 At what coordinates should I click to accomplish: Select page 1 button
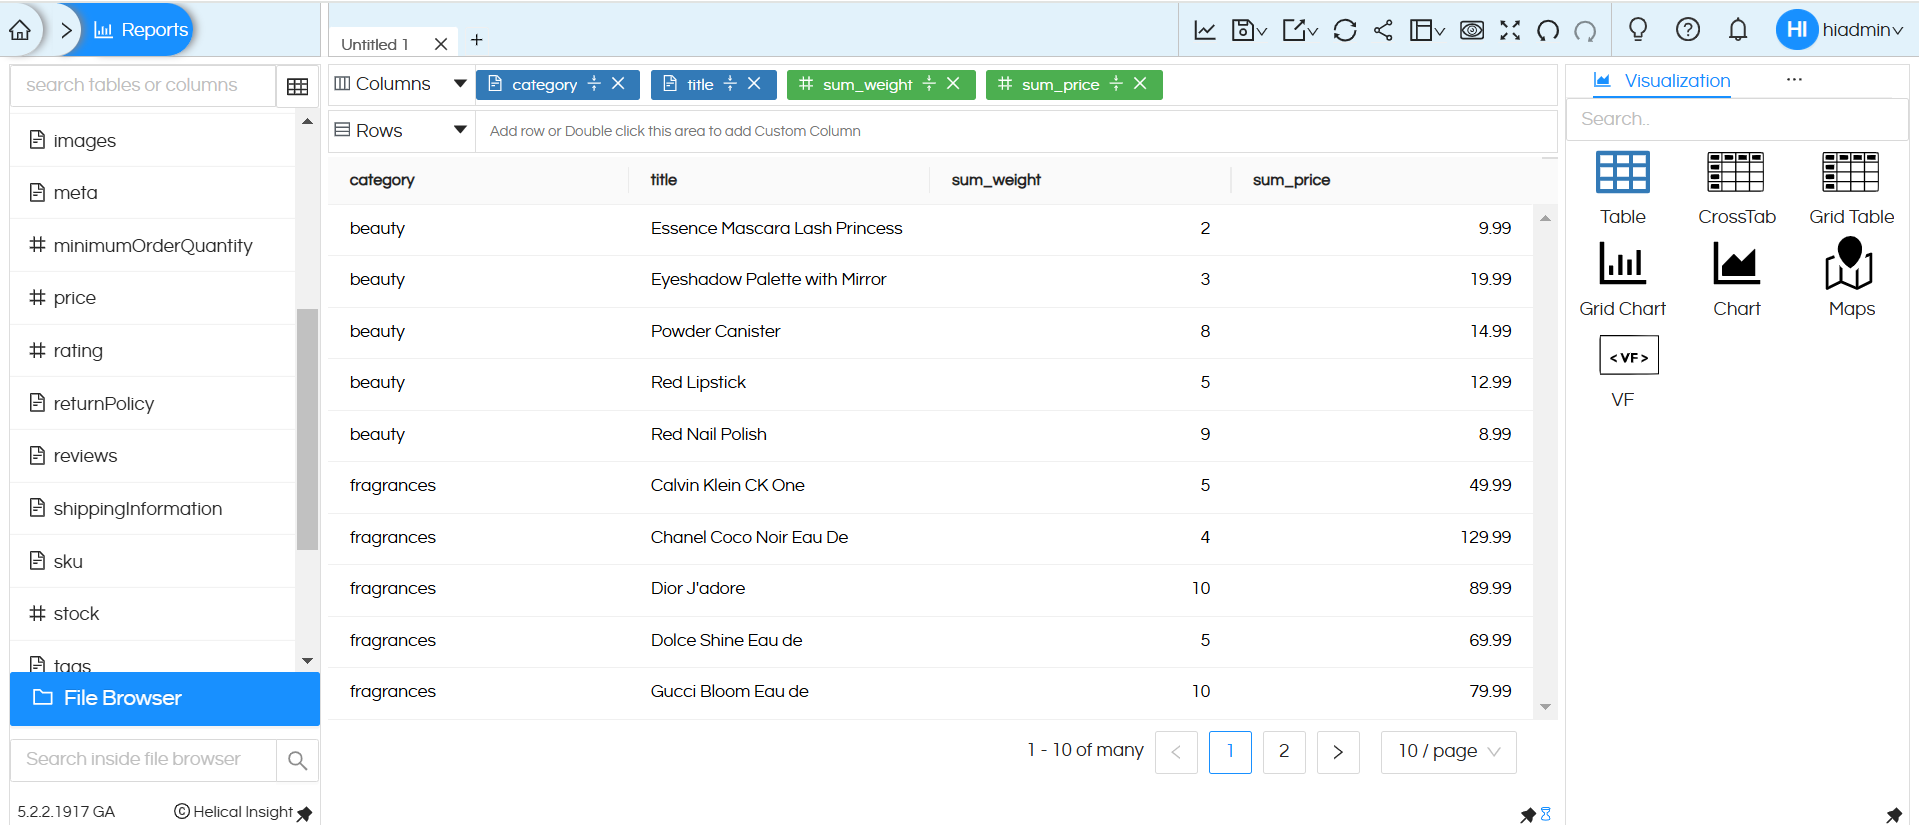click(1230, 752)
